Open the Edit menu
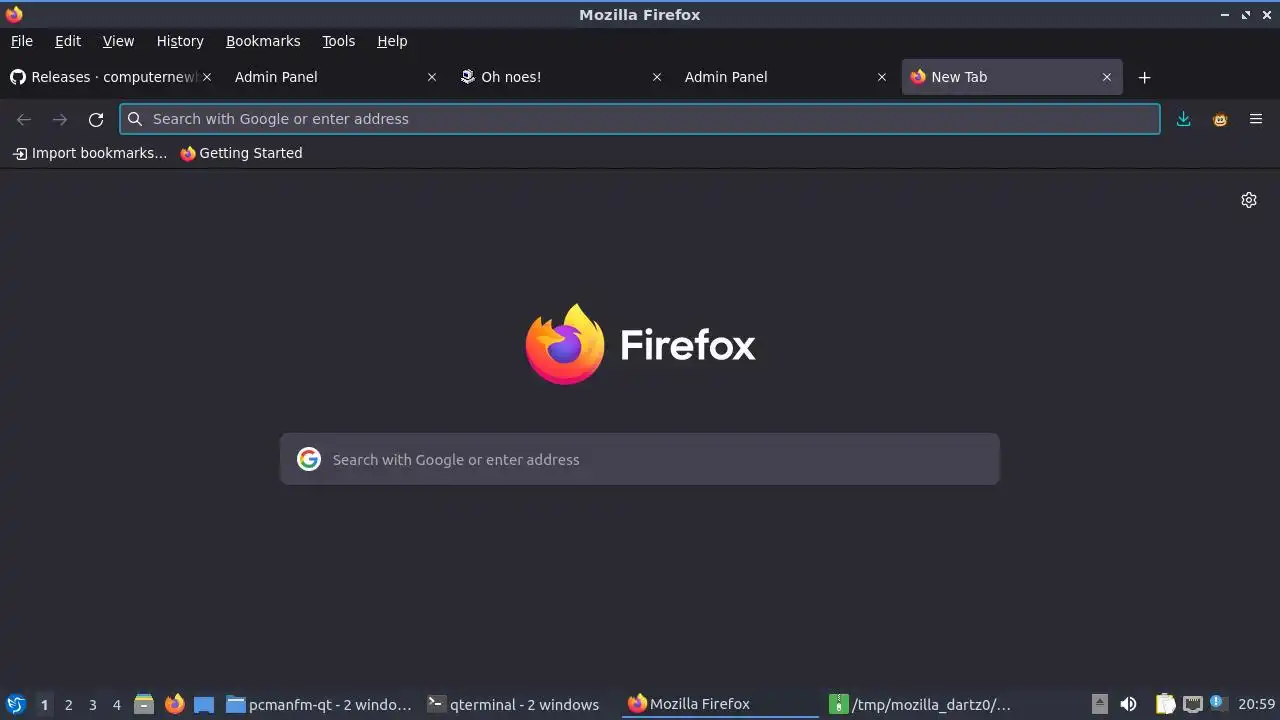 point(68,41)
